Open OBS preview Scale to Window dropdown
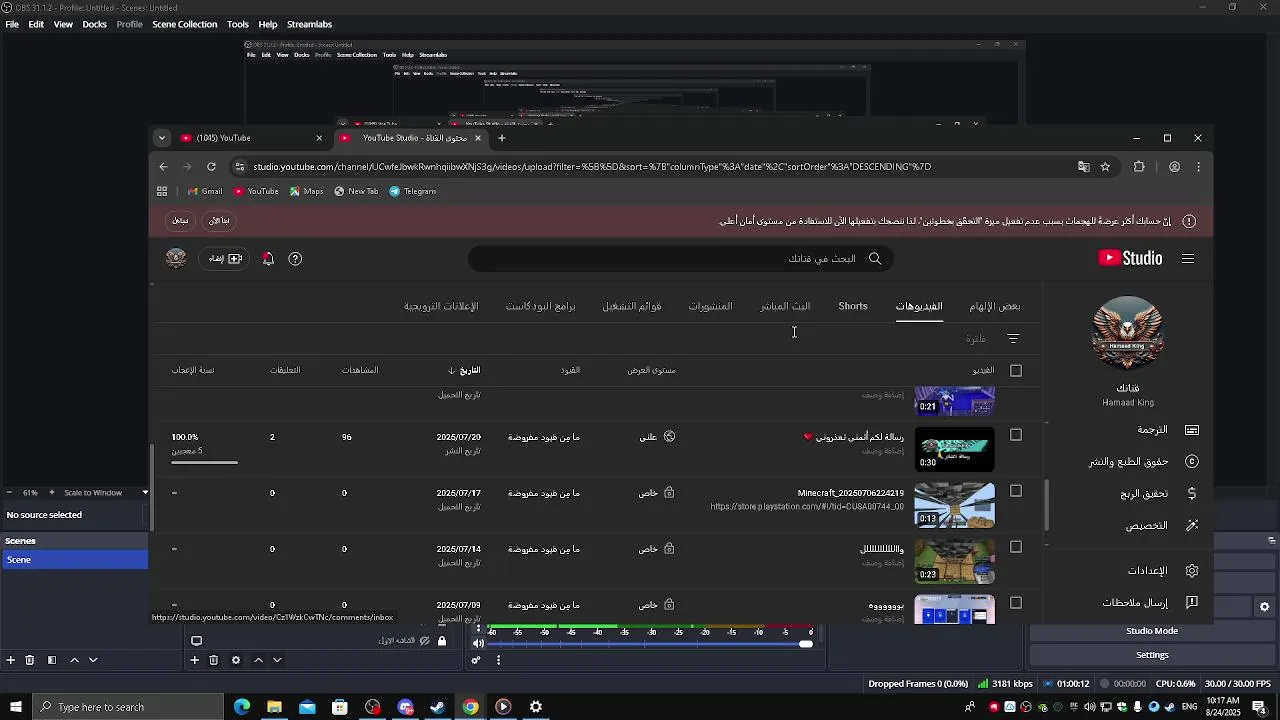Image resolution: width=1280 pixels, height=720 pixels. click(x=104, y=493)
